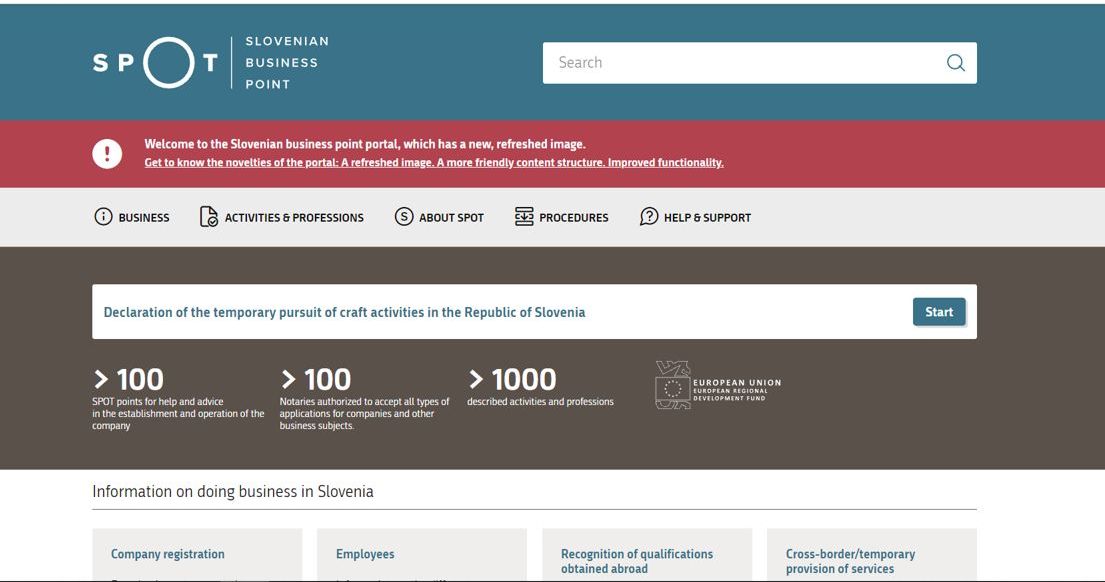Viewport: 1105px width, 582px height.
Task: Open the Business menu
Action: tap(144, 218)
